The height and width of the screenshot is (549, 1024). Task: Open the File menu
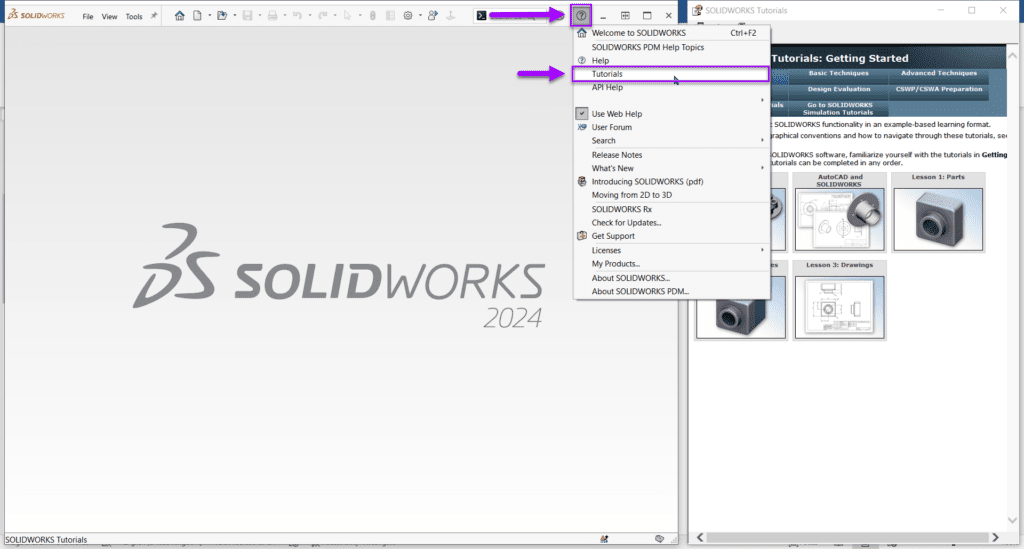coord(88,16)
